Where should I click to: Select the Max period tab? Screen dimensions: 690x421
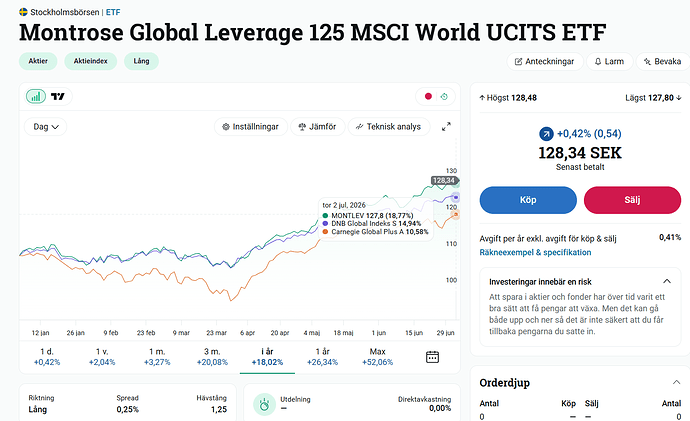[x=377, y=357]
